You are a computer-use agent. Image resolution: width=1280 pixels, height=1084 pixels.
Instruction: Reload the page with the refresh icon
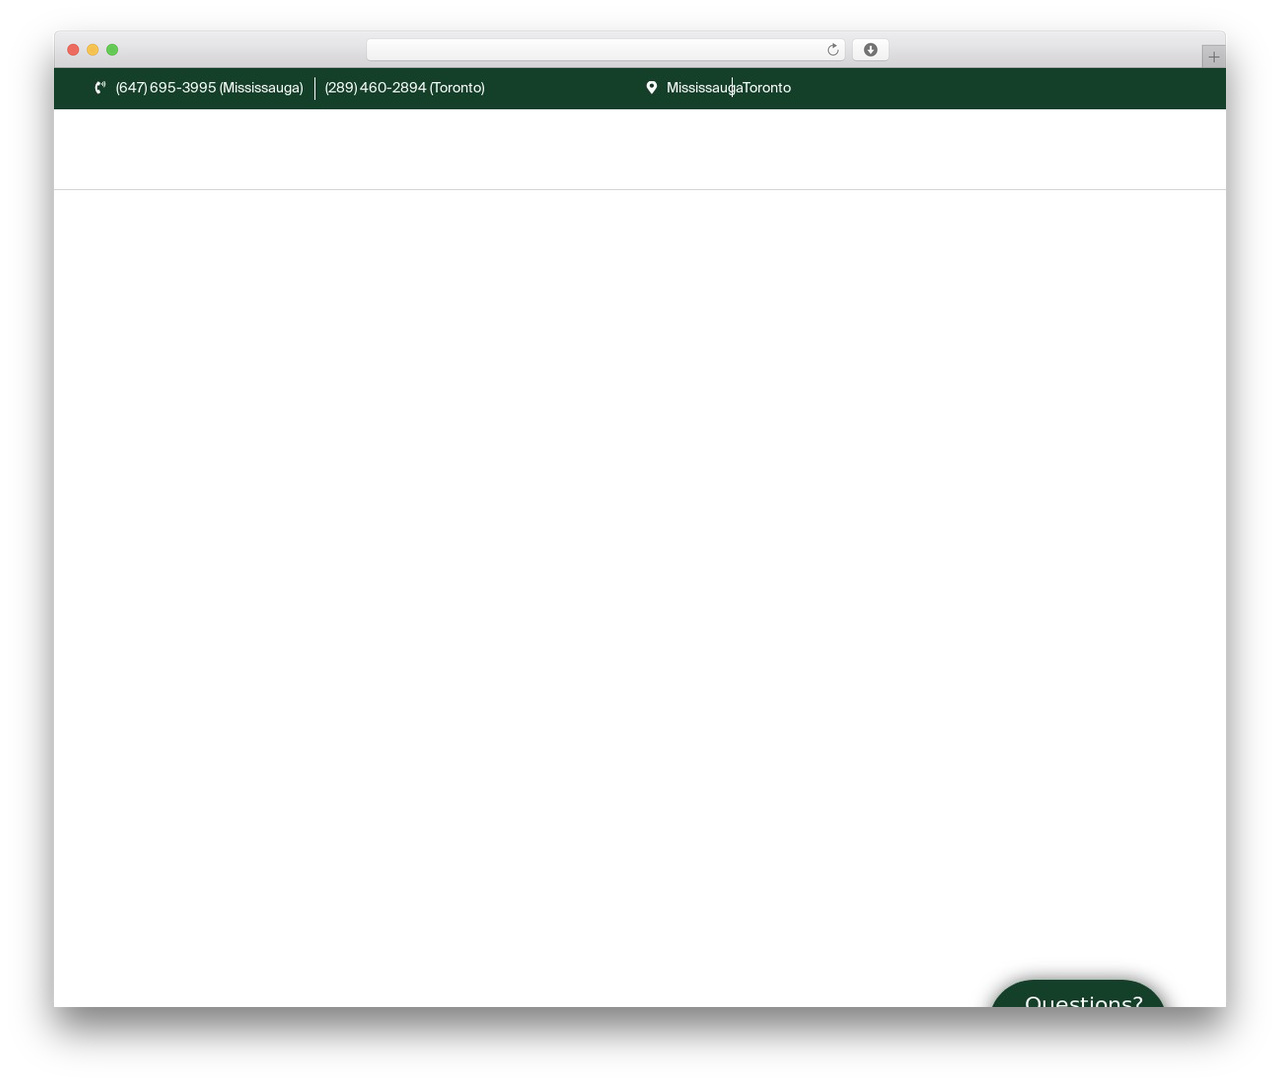pos(832,50)
